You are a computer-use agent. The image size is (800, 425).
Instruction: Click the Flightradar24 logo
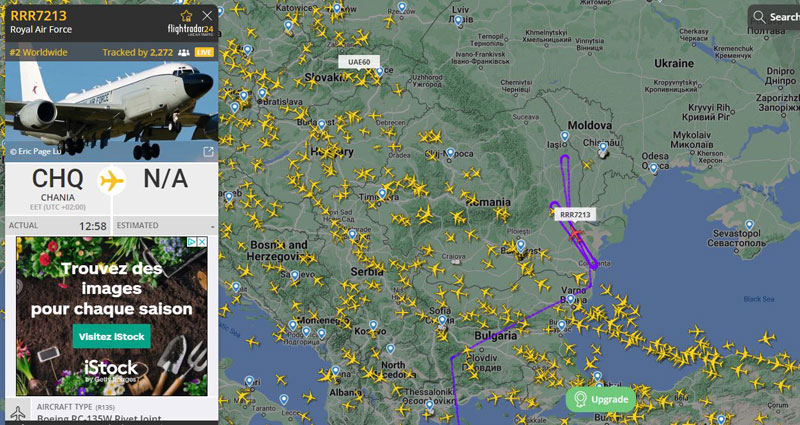click(x=190, y=29)
